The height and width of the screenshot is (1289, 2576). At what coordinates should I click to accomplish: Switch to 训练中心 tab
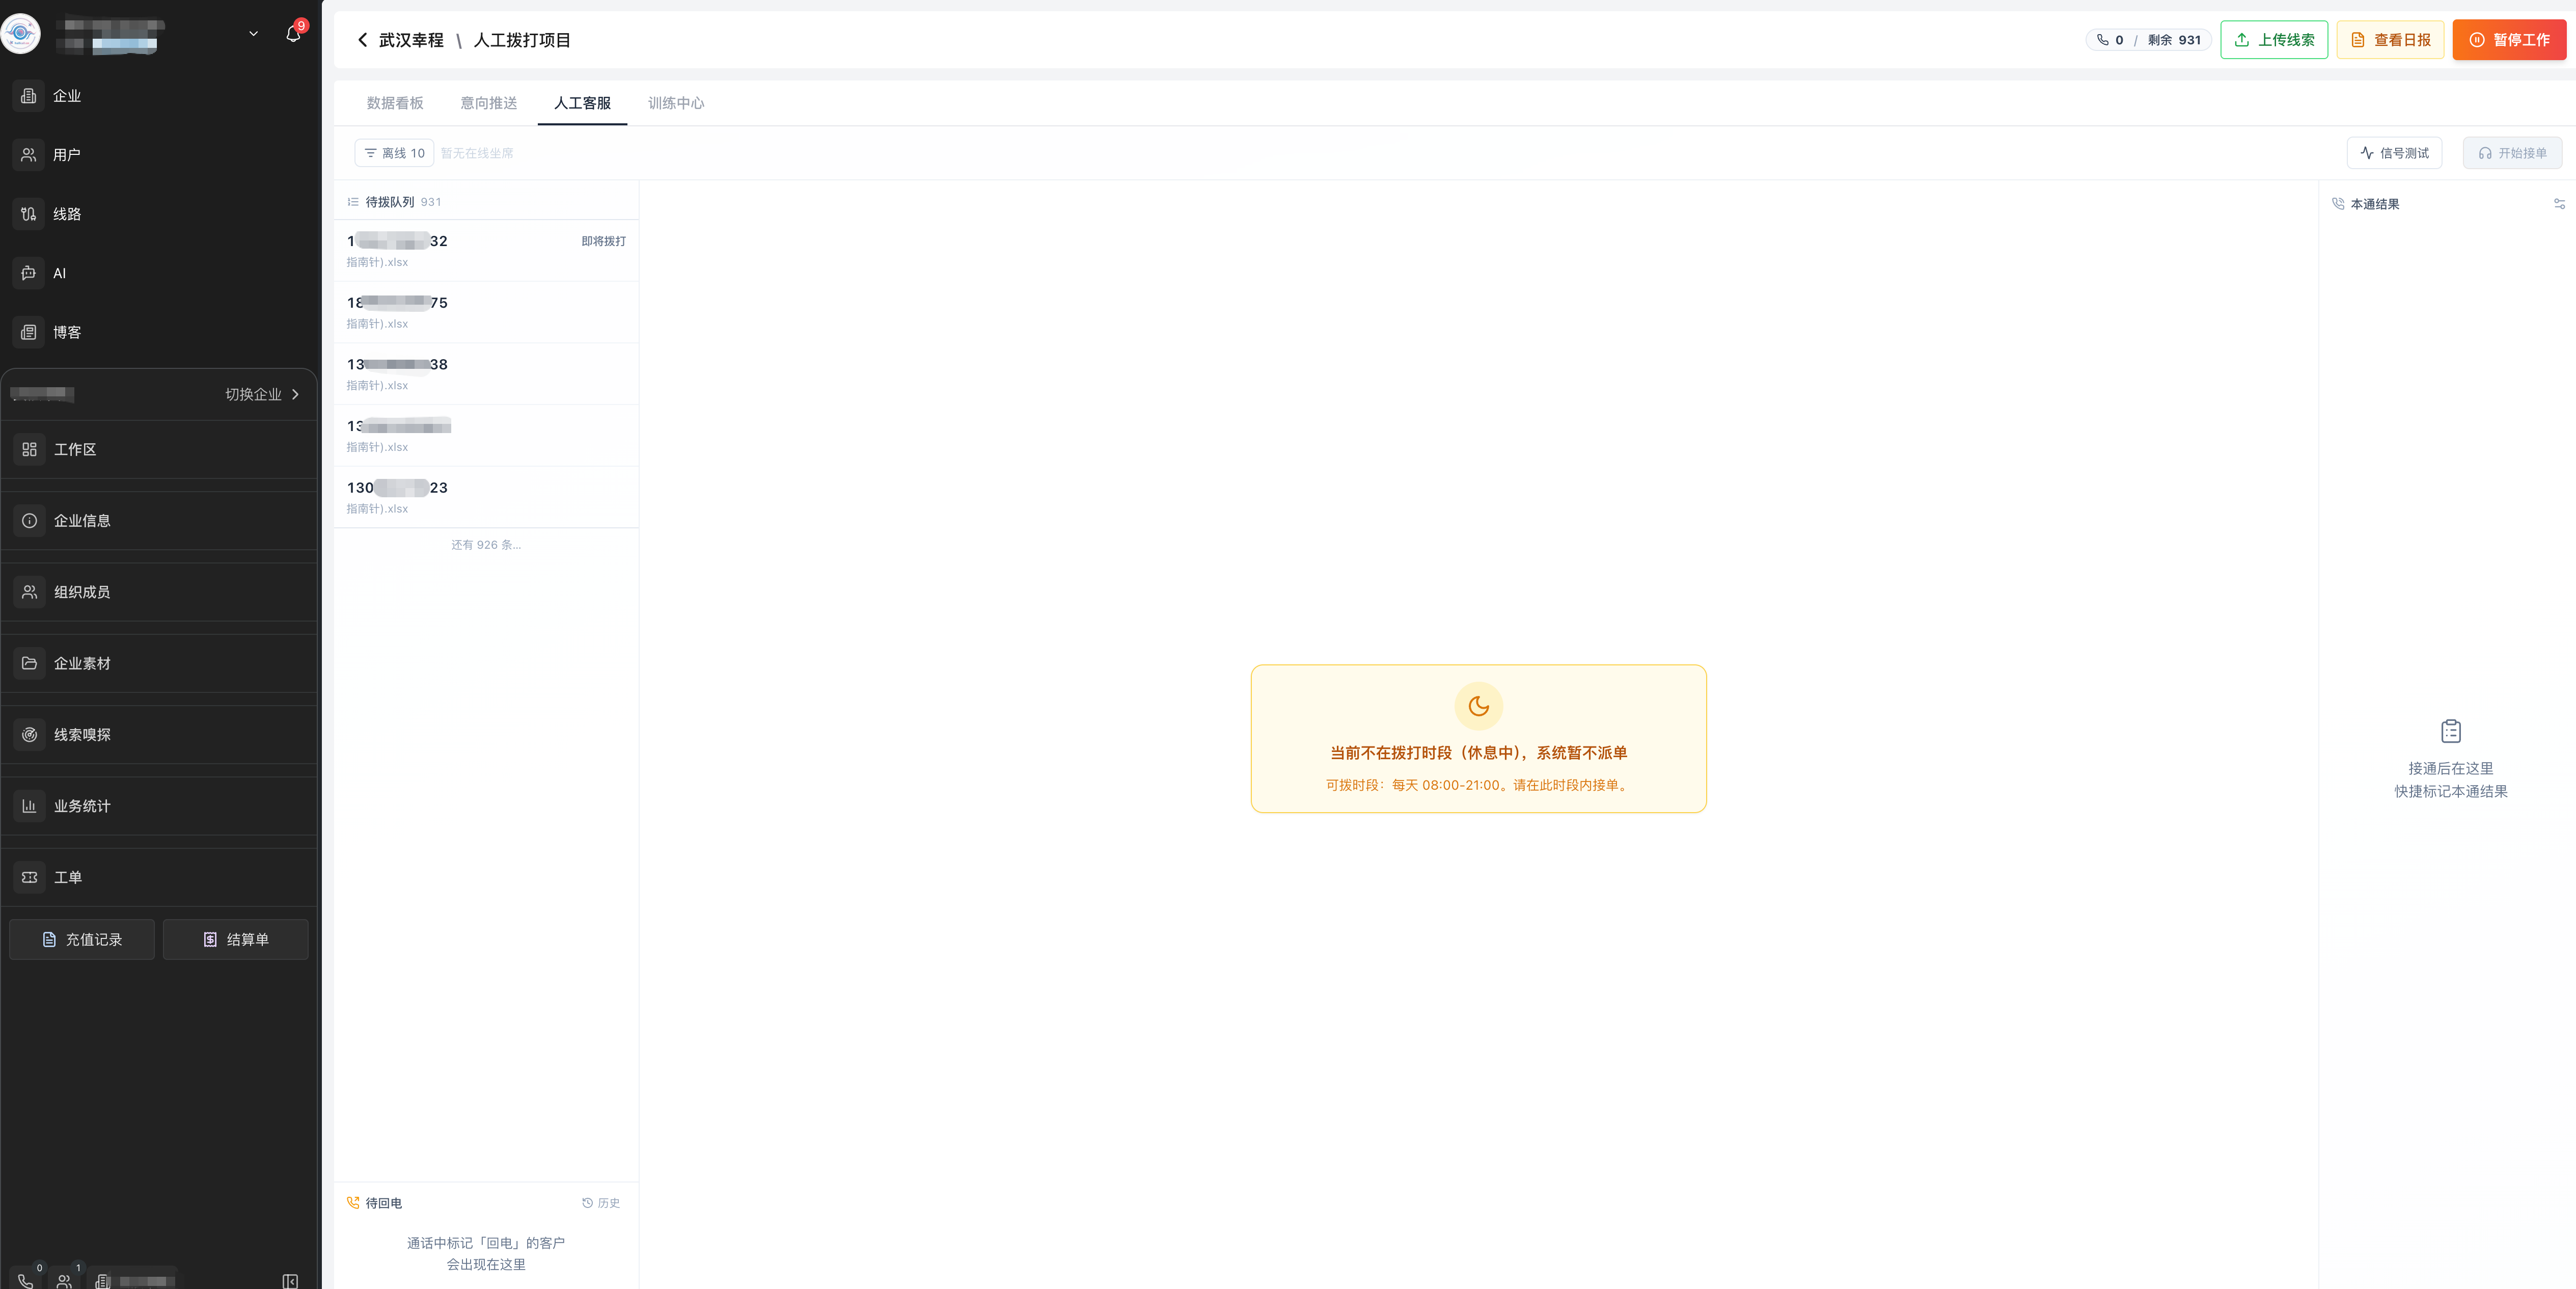click(x=676, y=103)
